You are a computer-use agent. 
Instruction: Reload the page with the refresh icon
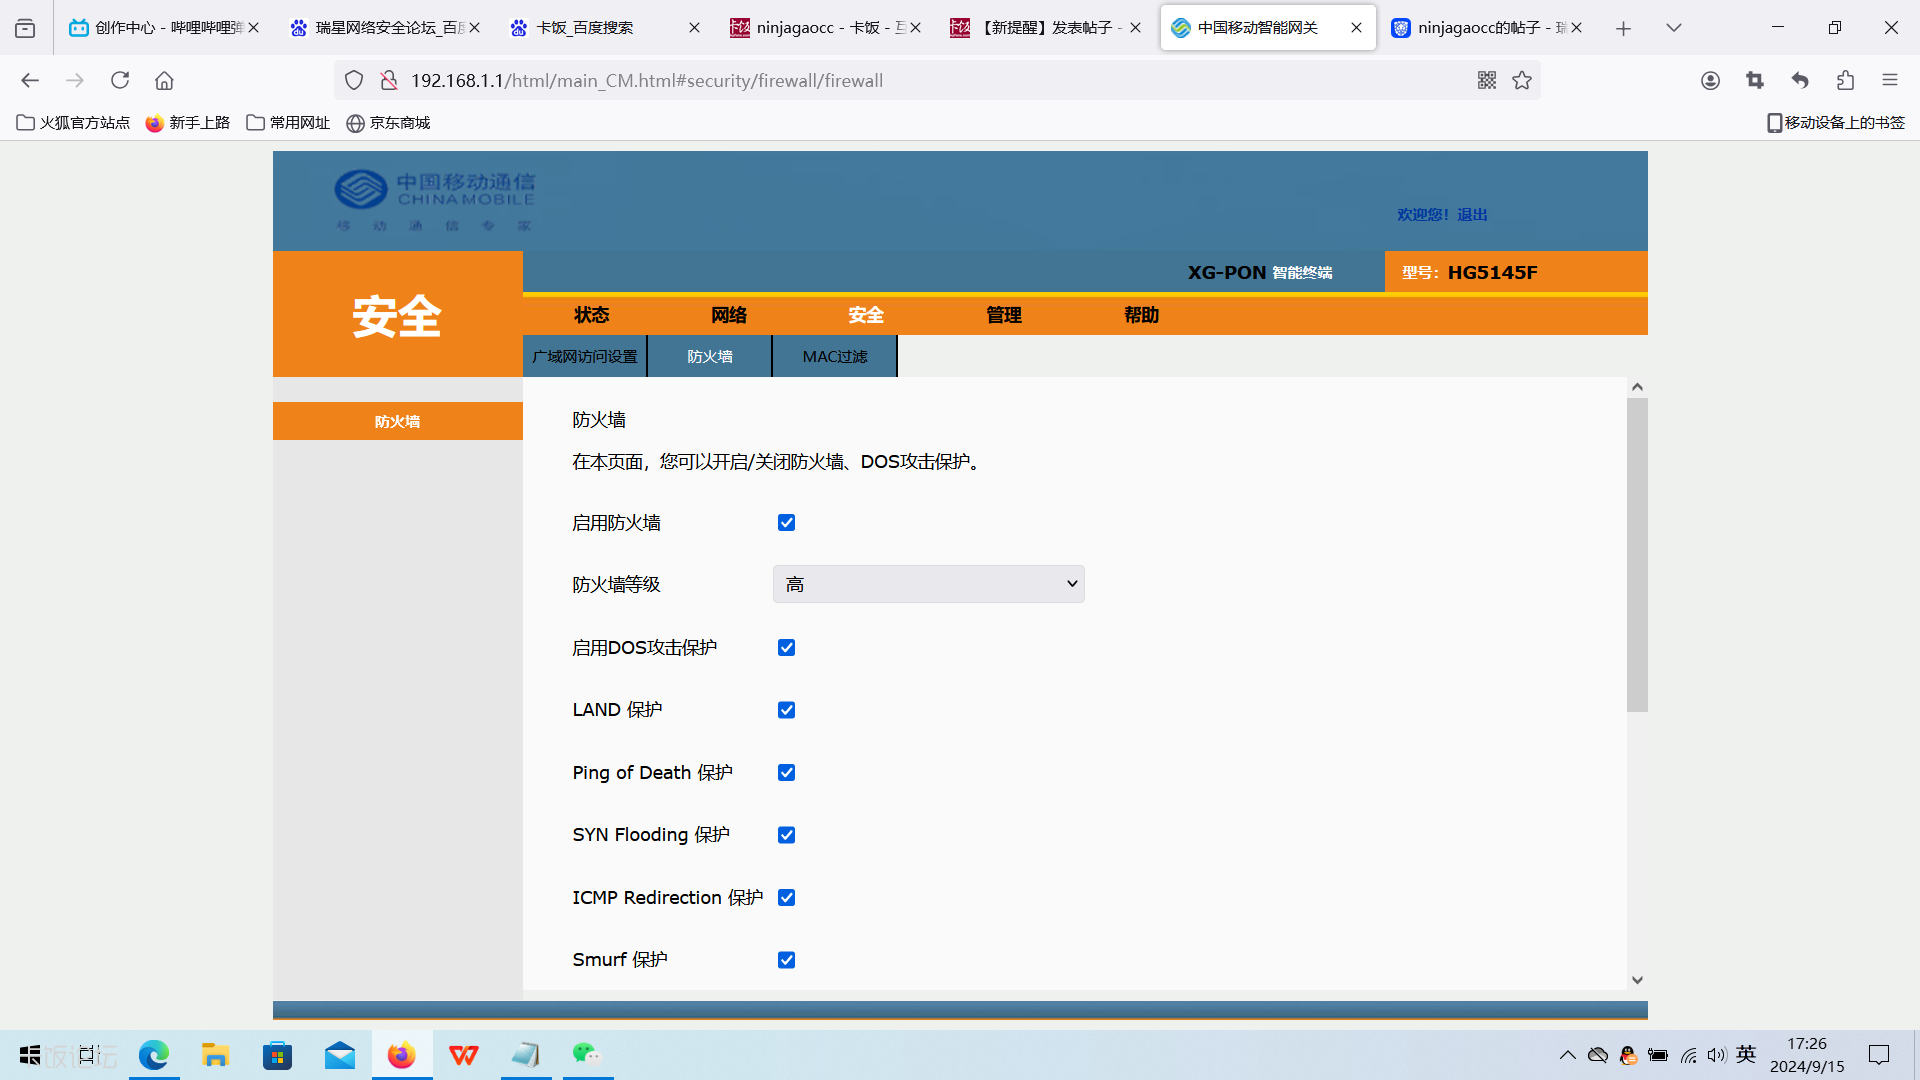point(120,80)
